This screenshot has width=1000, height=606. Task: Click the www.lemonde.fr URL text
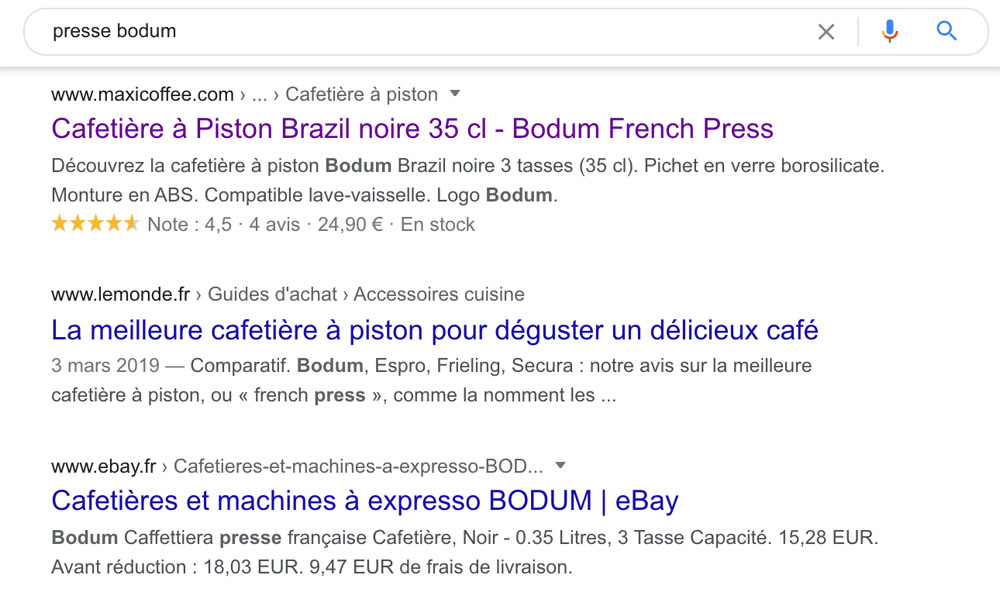click(121, 294)
